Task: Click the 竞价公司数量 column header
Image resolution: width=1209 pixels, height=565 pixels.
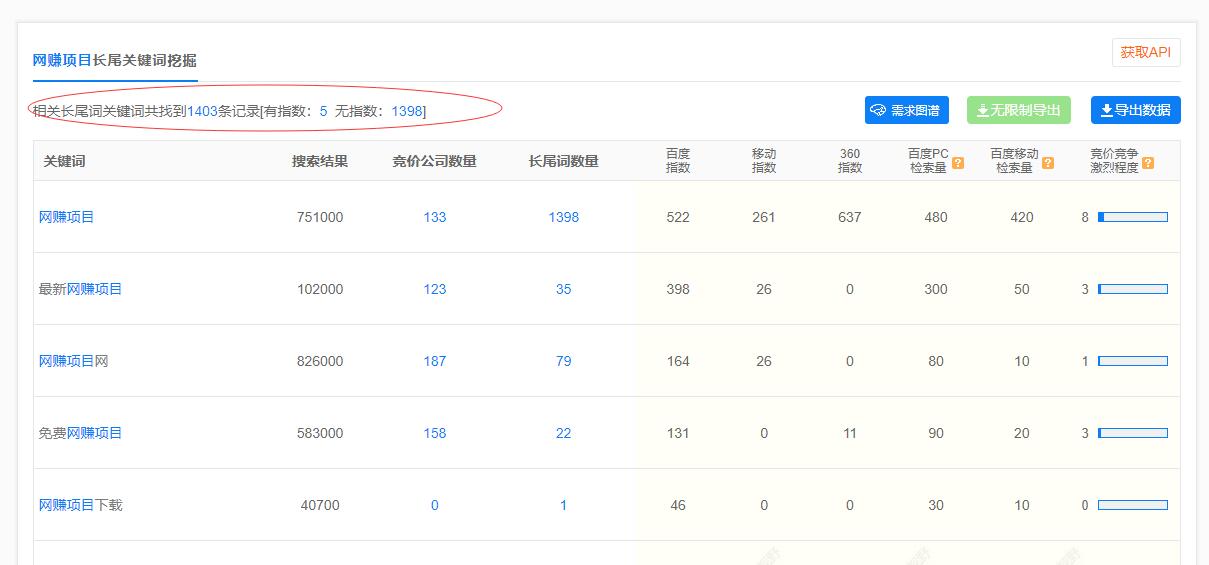Action: click(435, 161)
